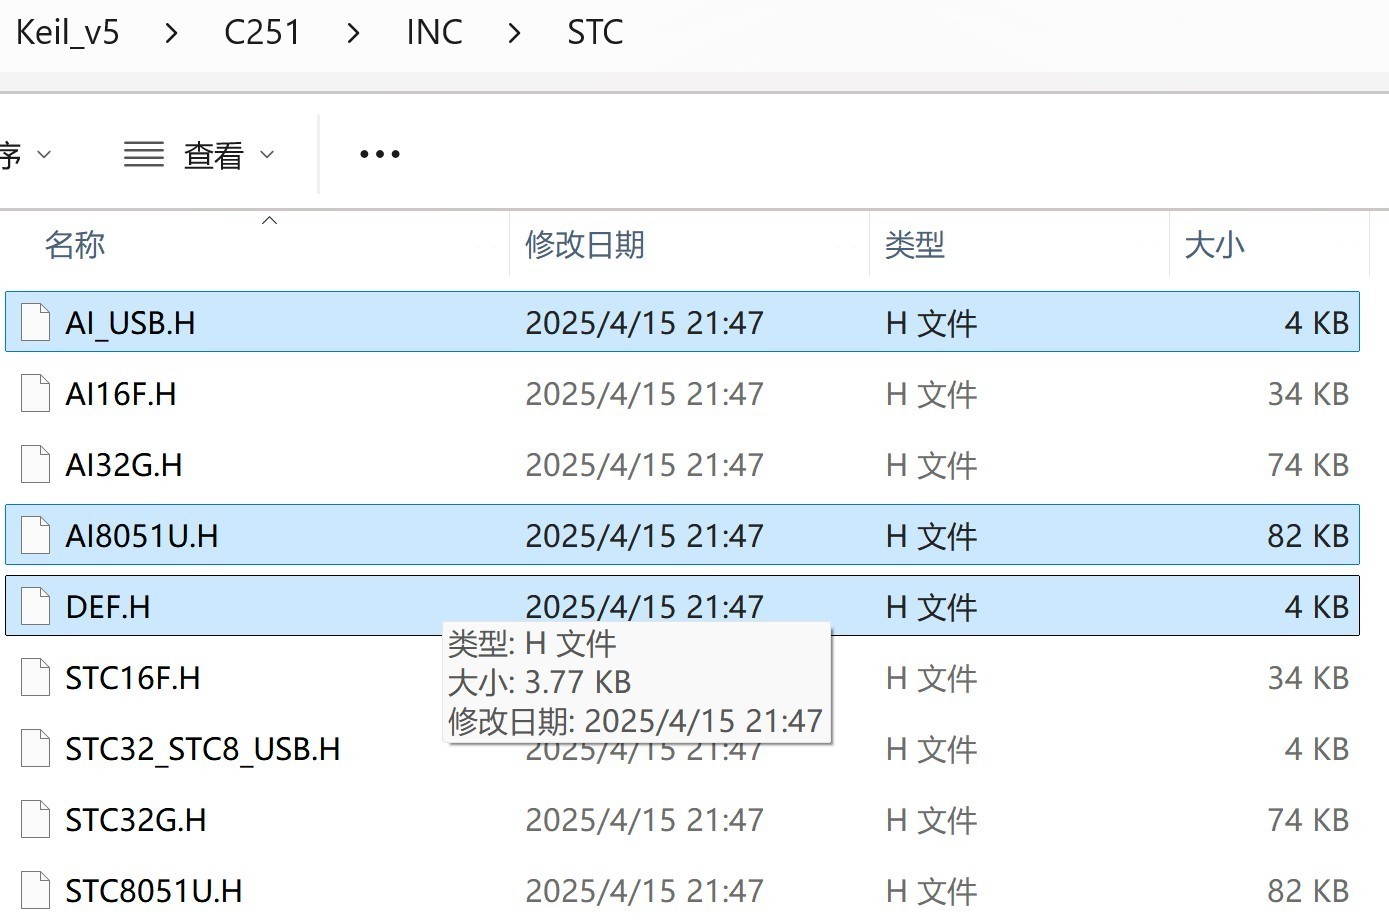
Task: Navigate to INC folder in breadcrumb
Action: pos(434,32)
